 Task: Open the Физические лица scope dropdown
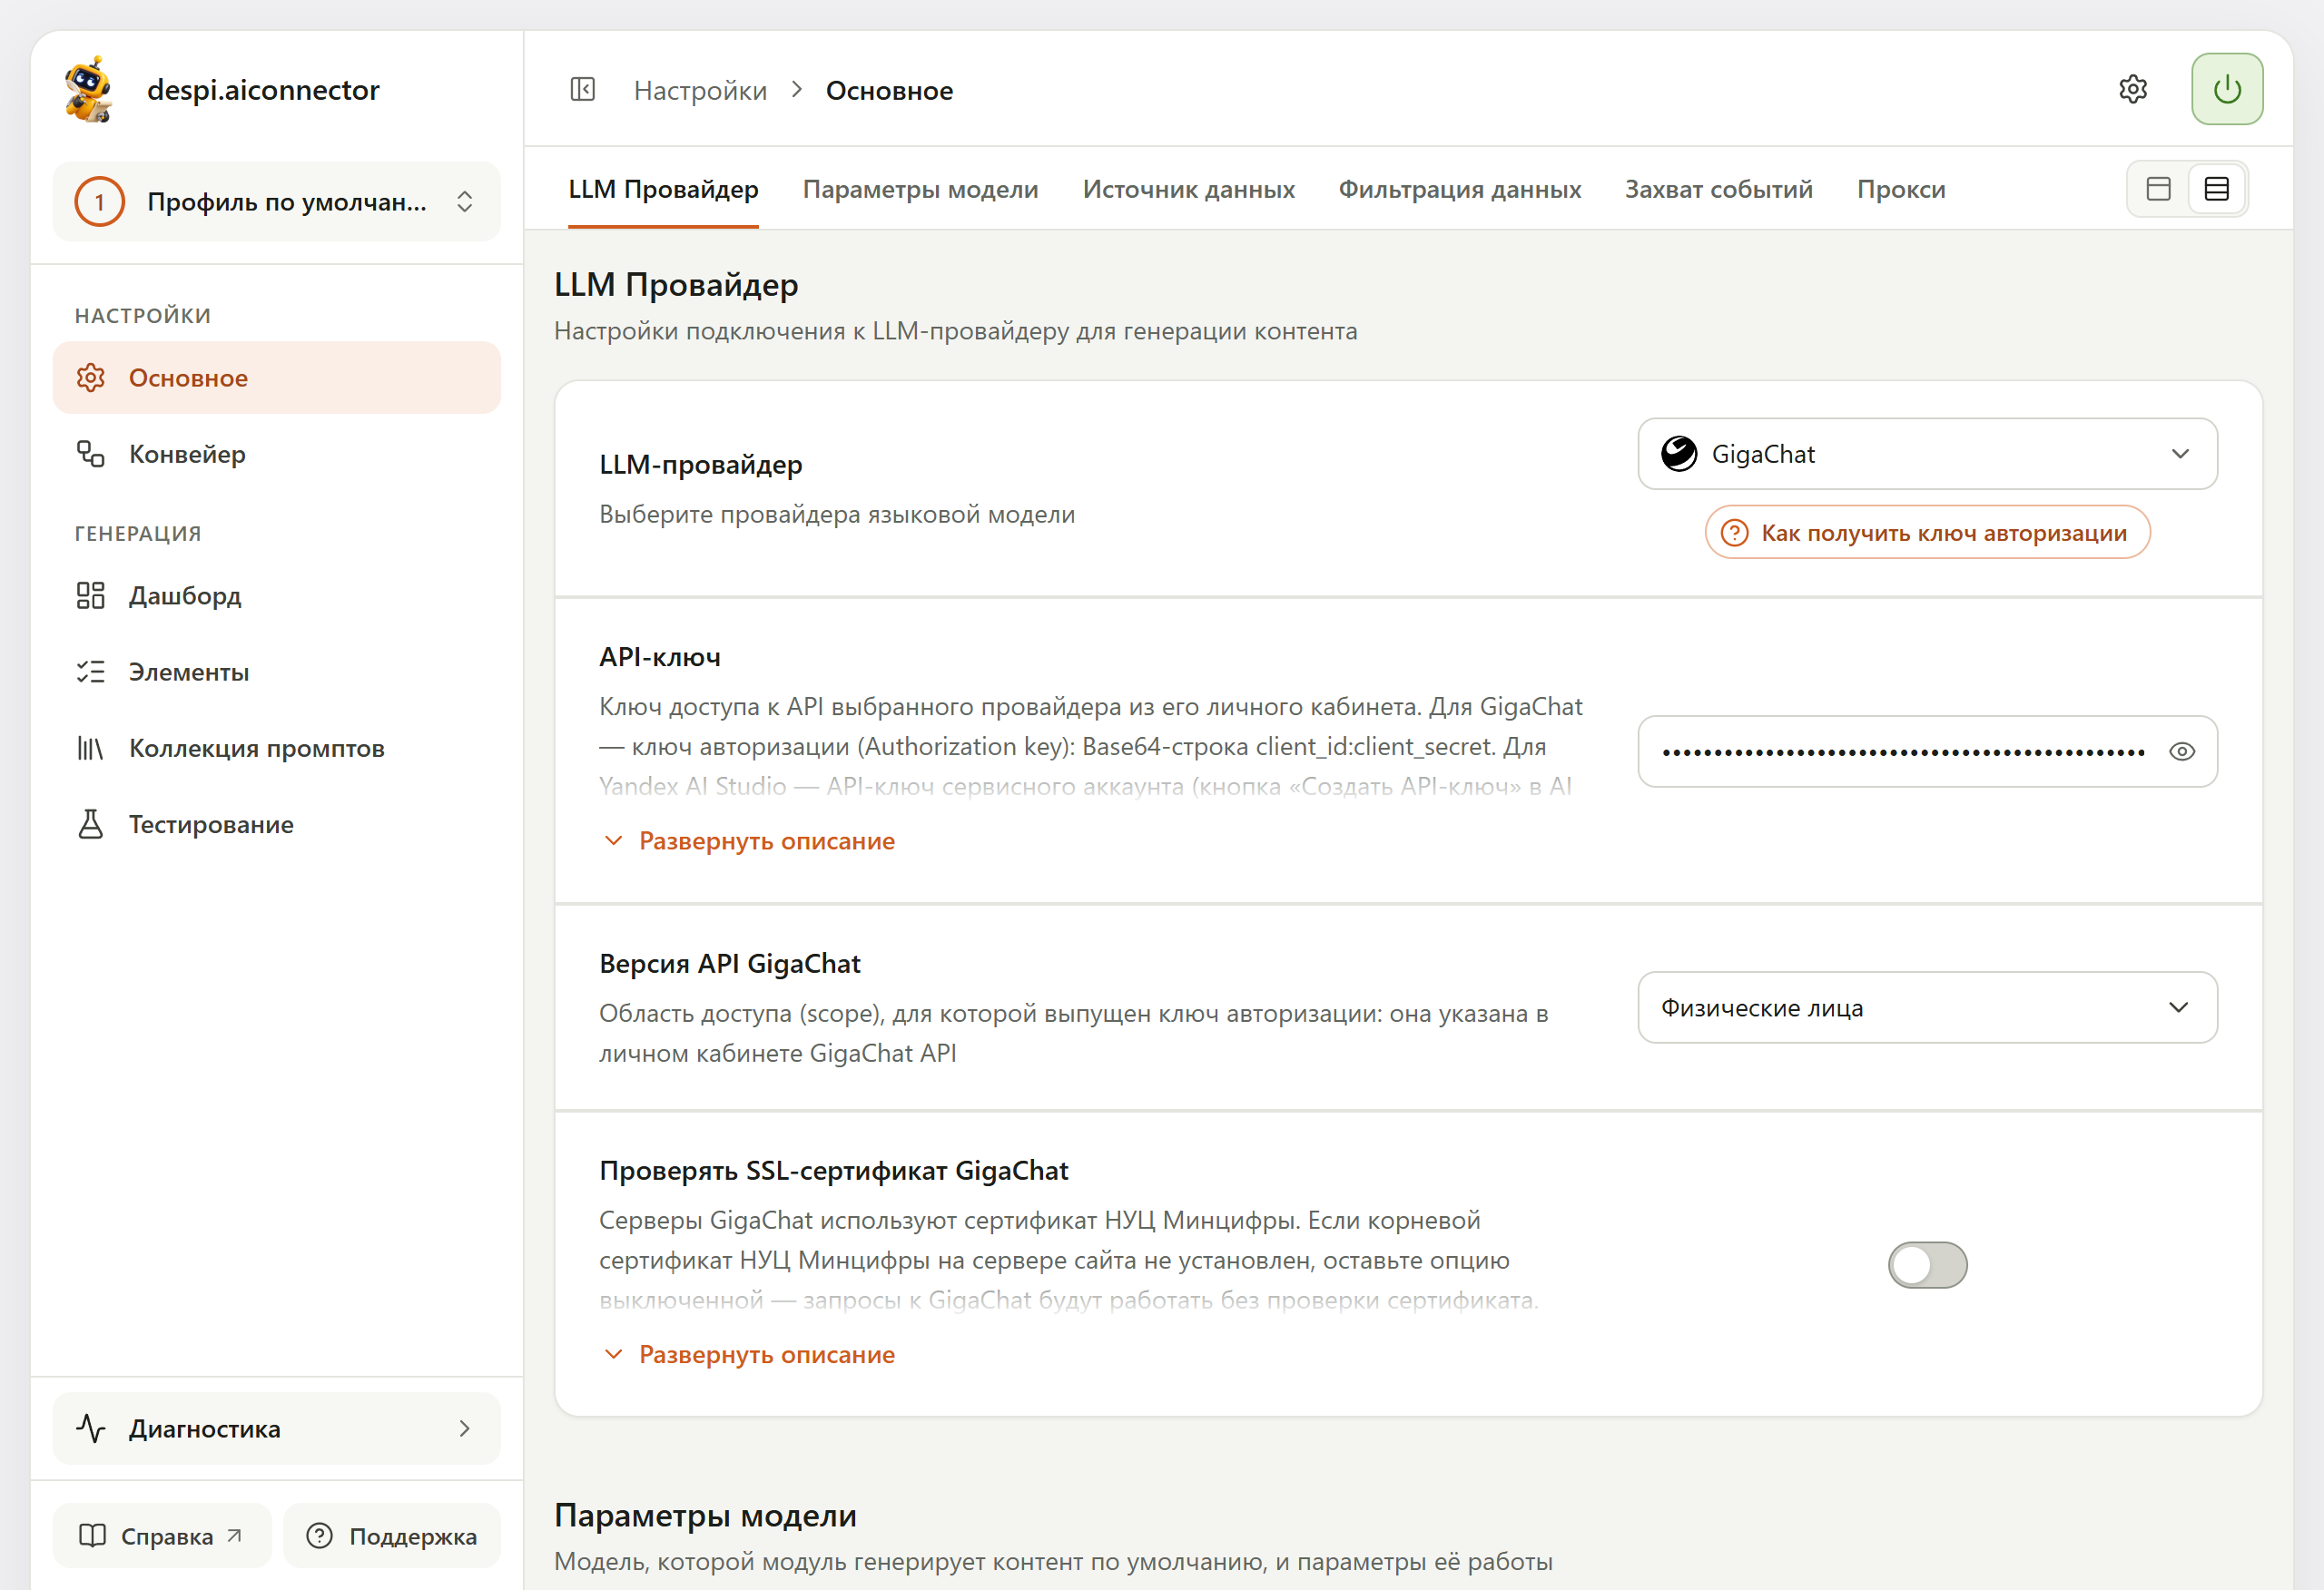coord(1927,1008)
